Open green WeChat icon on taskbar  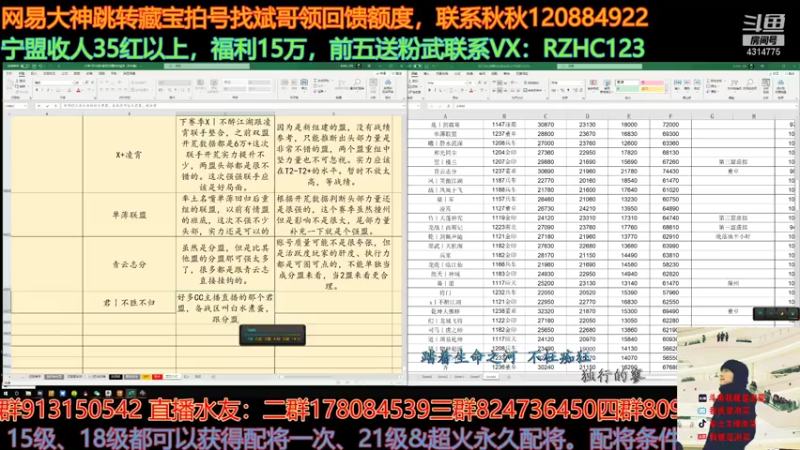tap(97, 393)
